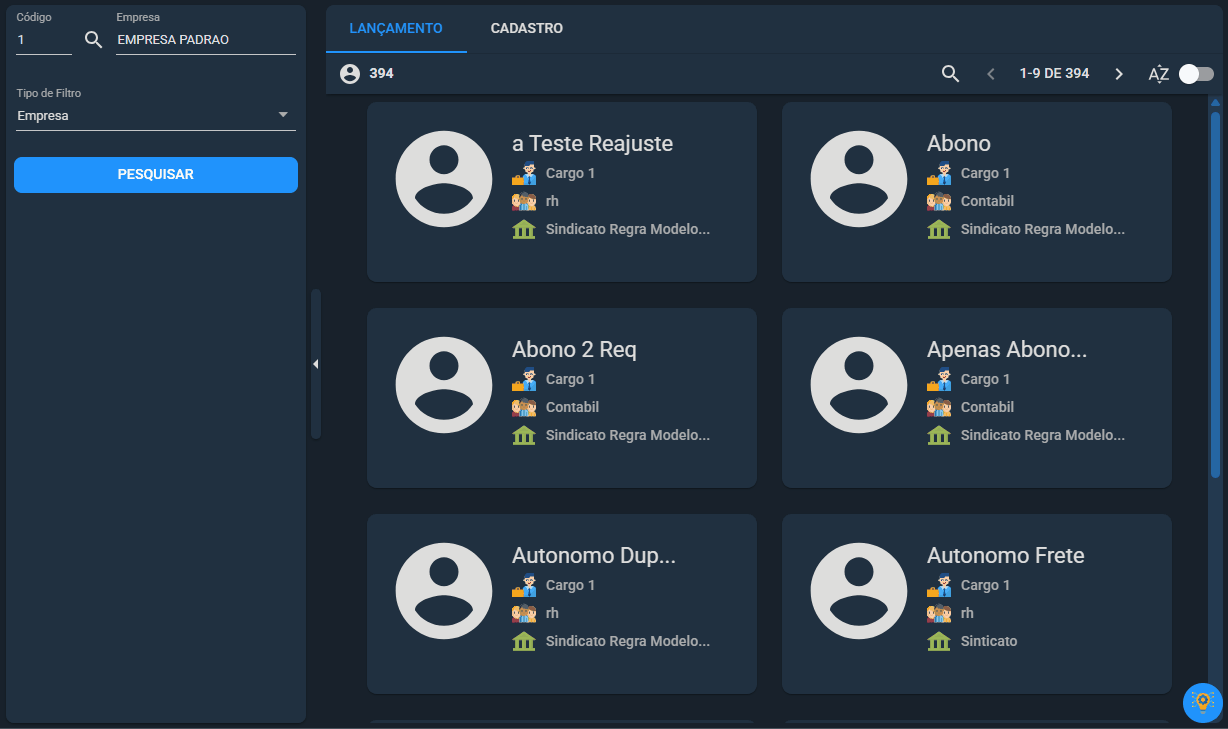Viewport: 1228px width, 729px height.
Task: Click rh on the Autonomo Frete card
Action: click(967, 613)
